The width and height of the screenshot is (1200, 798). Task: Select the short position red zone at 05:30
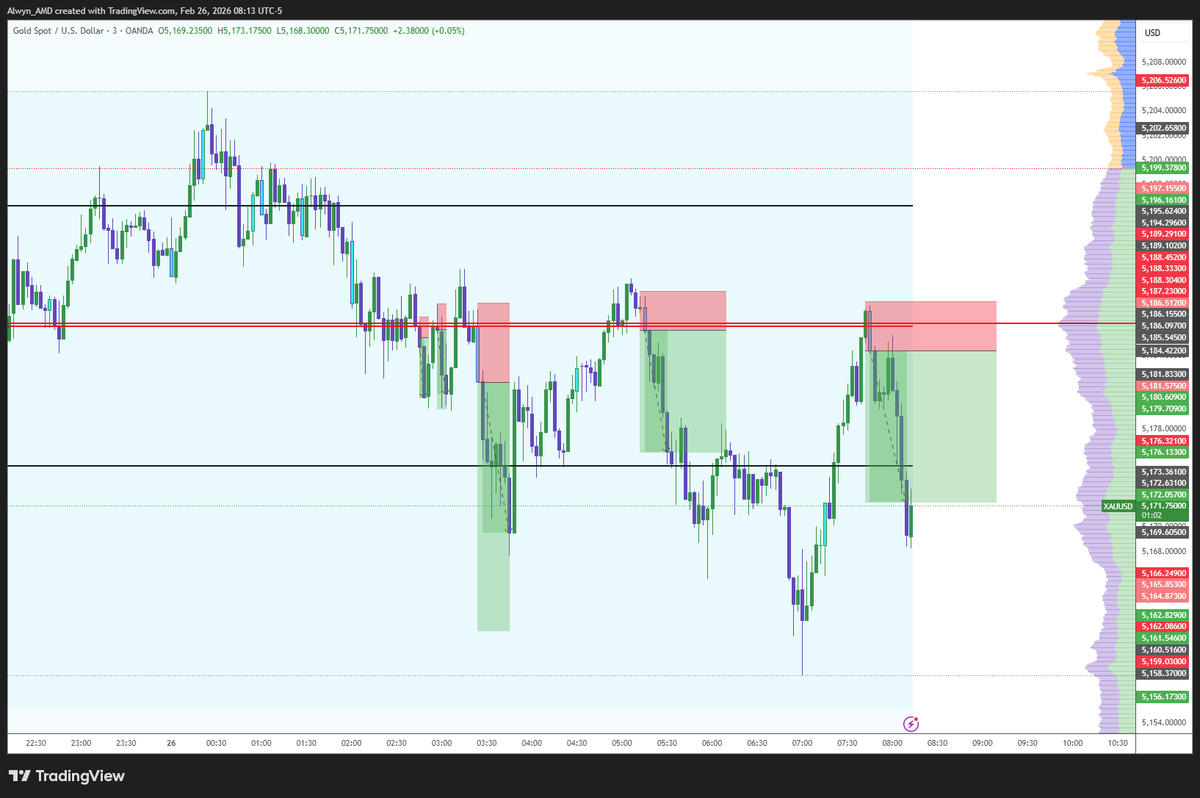[x=683, y=310]
